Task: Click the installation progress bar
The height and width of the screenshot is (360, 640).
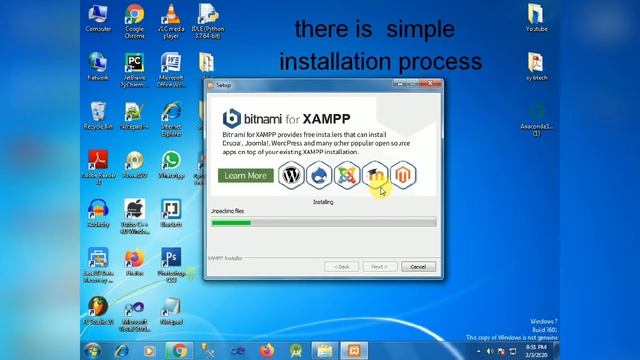Action: [x=324, y=222]
